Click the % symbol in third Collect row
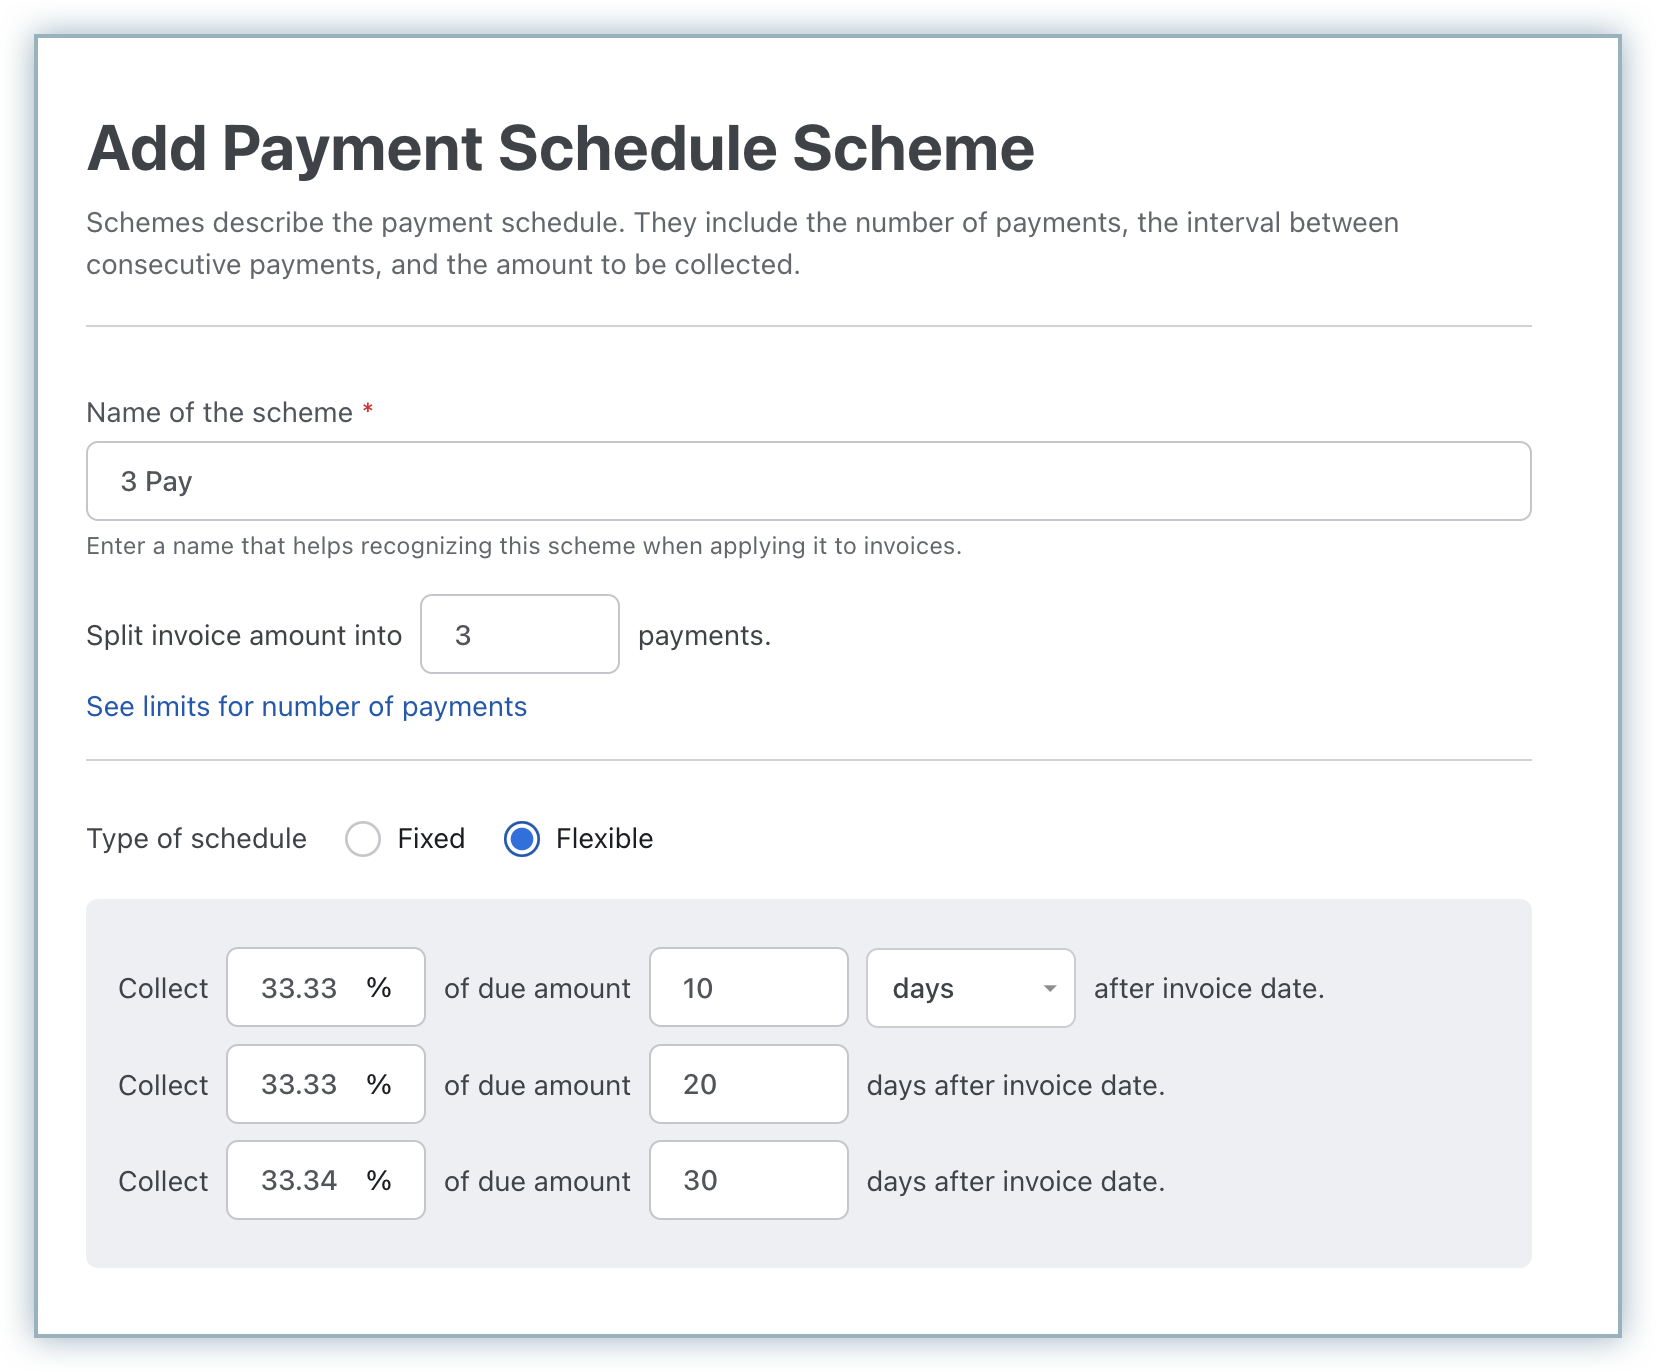The image size is (1656, 1372). click(379, 1181)
